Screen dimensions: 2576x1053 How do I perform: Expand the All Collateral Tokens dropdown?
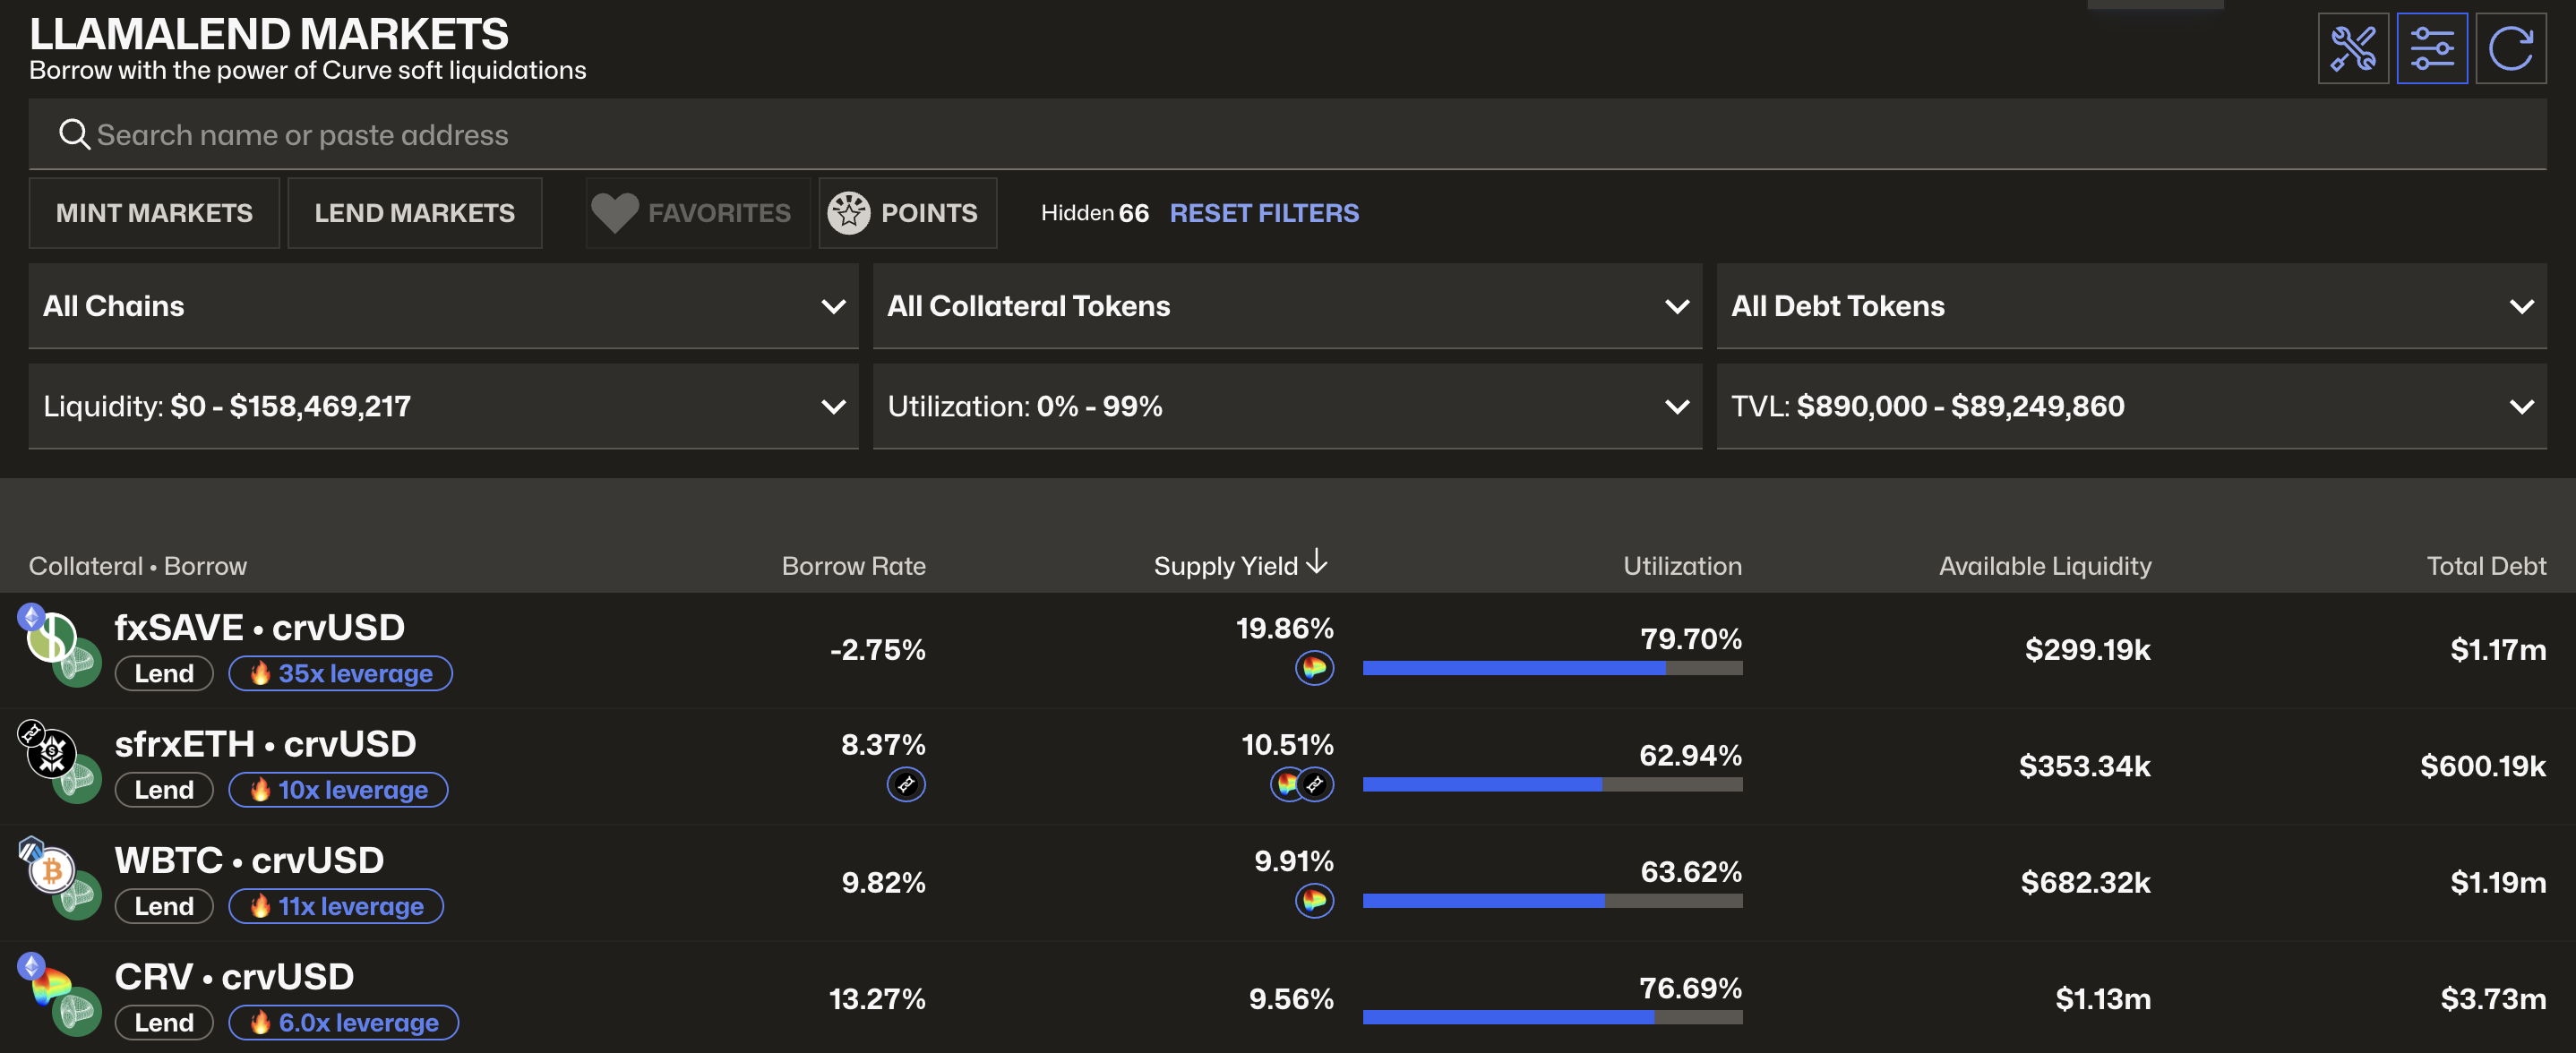click(x=1287, y=306)
